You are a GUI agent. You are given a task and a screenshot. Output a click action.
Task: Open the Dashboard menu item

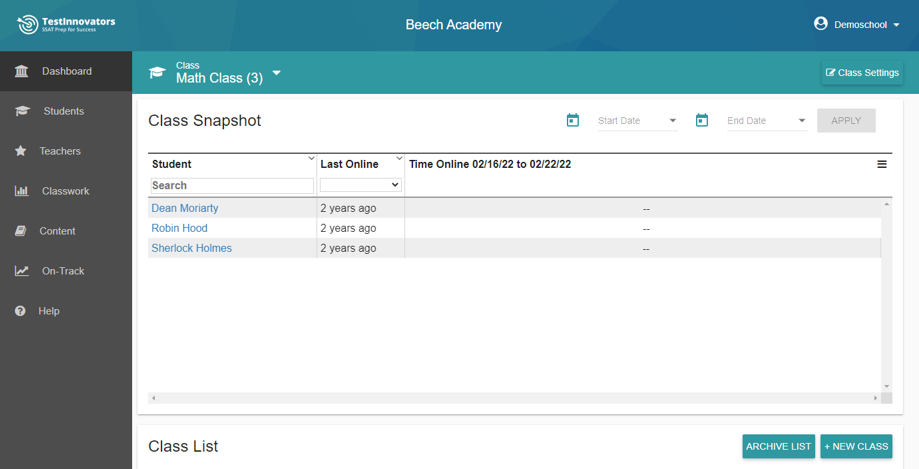coord(66,71)
